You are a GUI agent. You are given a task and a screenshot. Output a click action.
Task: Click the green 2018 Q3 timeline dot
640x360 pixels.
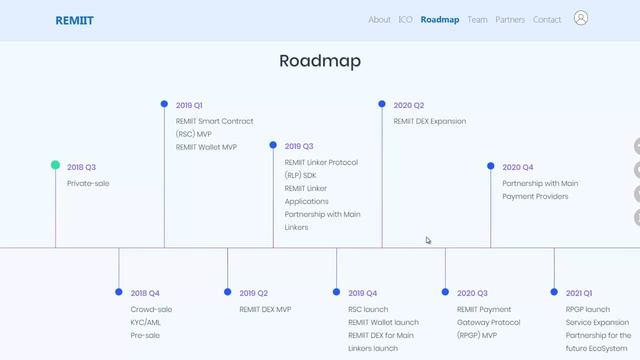[x=56, y=165]
